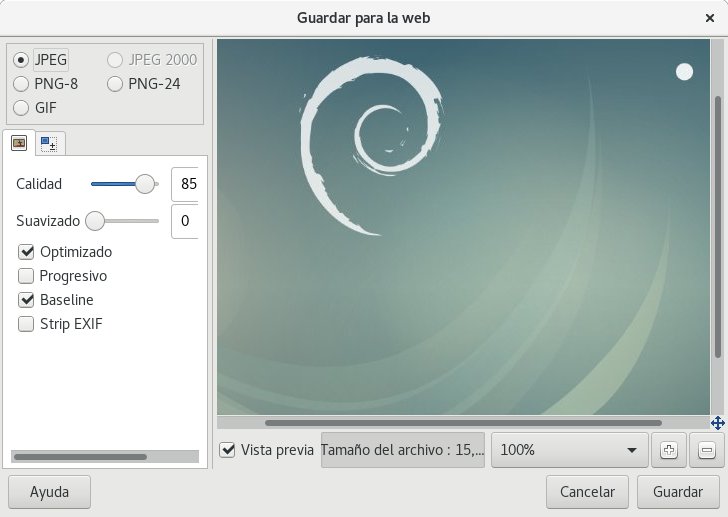The height and width of the screenshot is (517, 728).
Task: Click the Suavizado slider handle
Action: [x=95, y=220]
